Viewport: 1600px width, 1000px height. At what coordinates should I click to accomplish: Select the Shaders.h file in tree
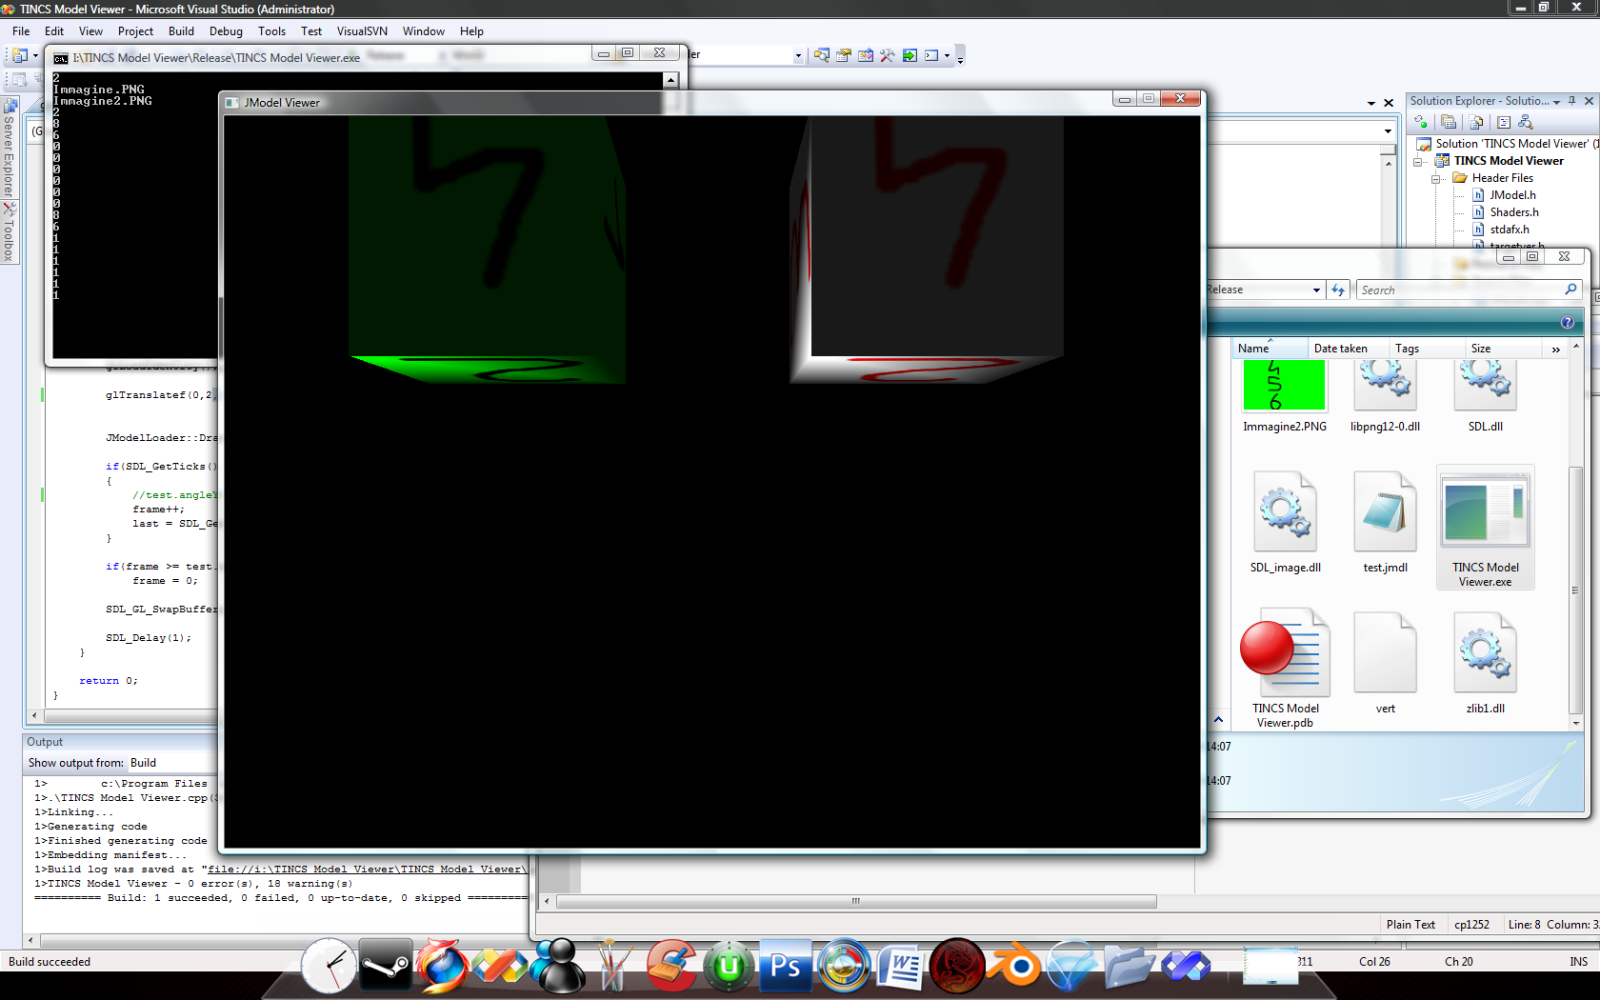point(1513,212)
